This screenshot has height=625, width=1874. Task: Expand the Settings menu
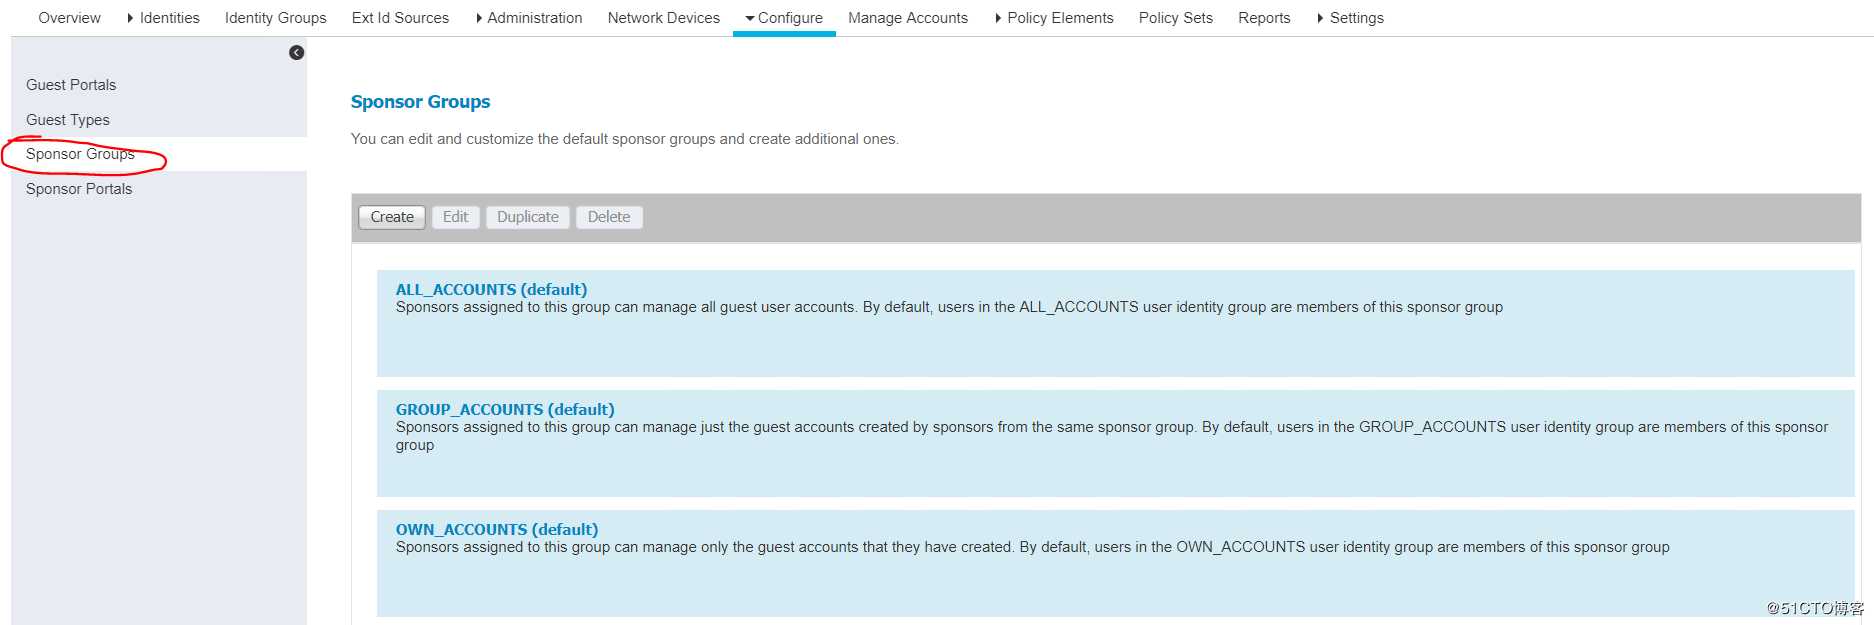(x=1350, y=18)
